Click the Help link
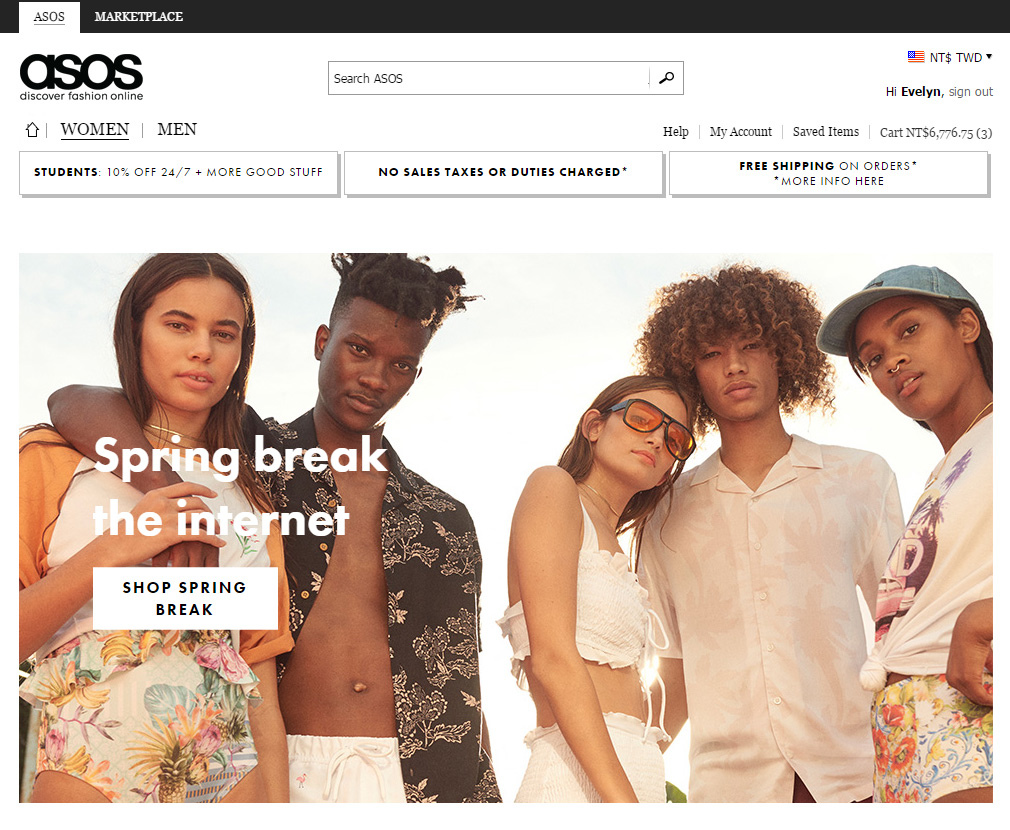Image resolution: width=1010 pixels, height=830 pixels. tap(676, 131)
